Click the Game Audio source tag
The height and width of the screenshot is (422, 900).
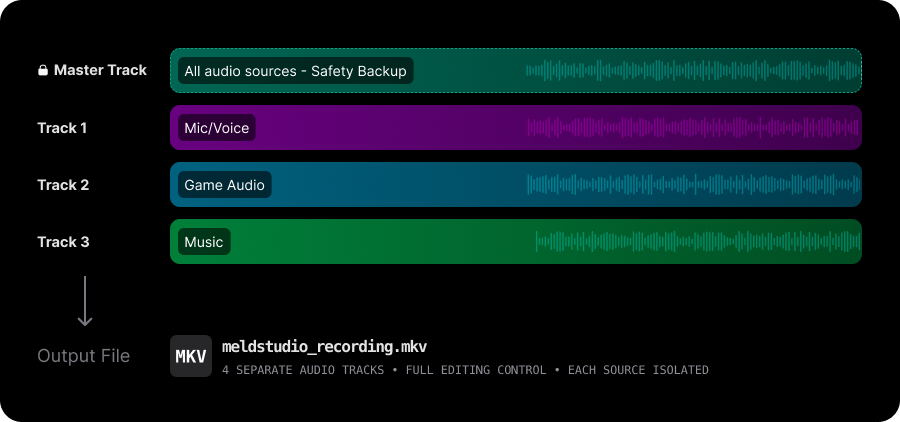[x=224, y=185]
